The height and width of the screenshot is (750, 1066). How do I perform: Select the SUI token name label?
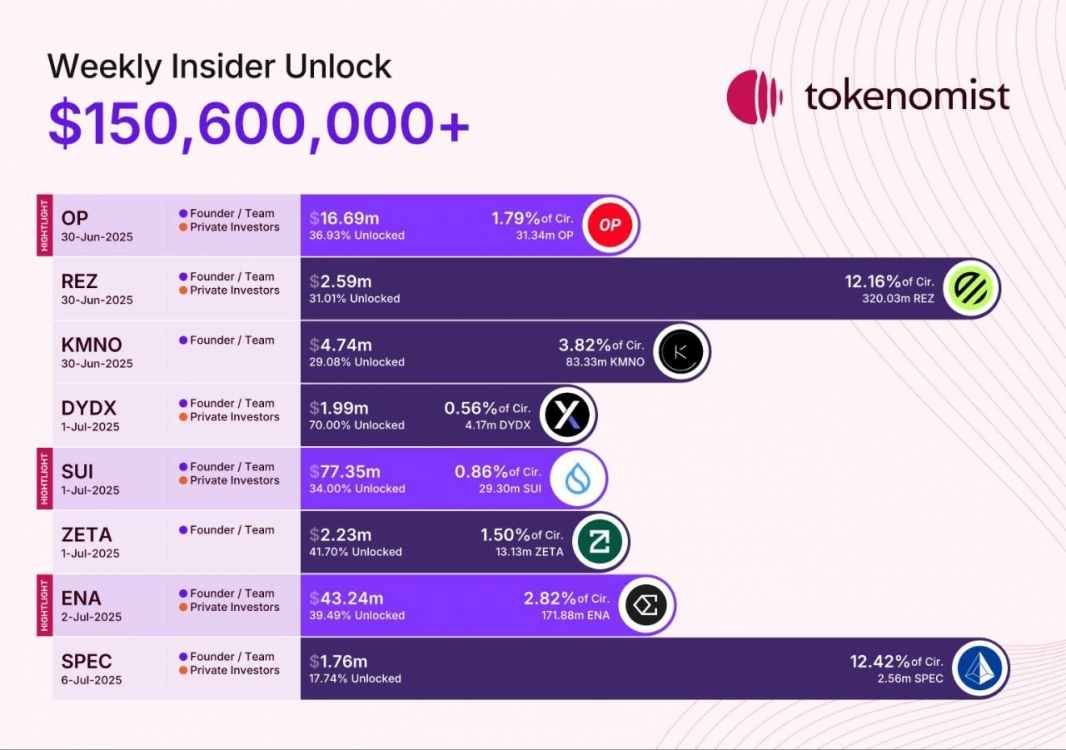coord(80,471)
